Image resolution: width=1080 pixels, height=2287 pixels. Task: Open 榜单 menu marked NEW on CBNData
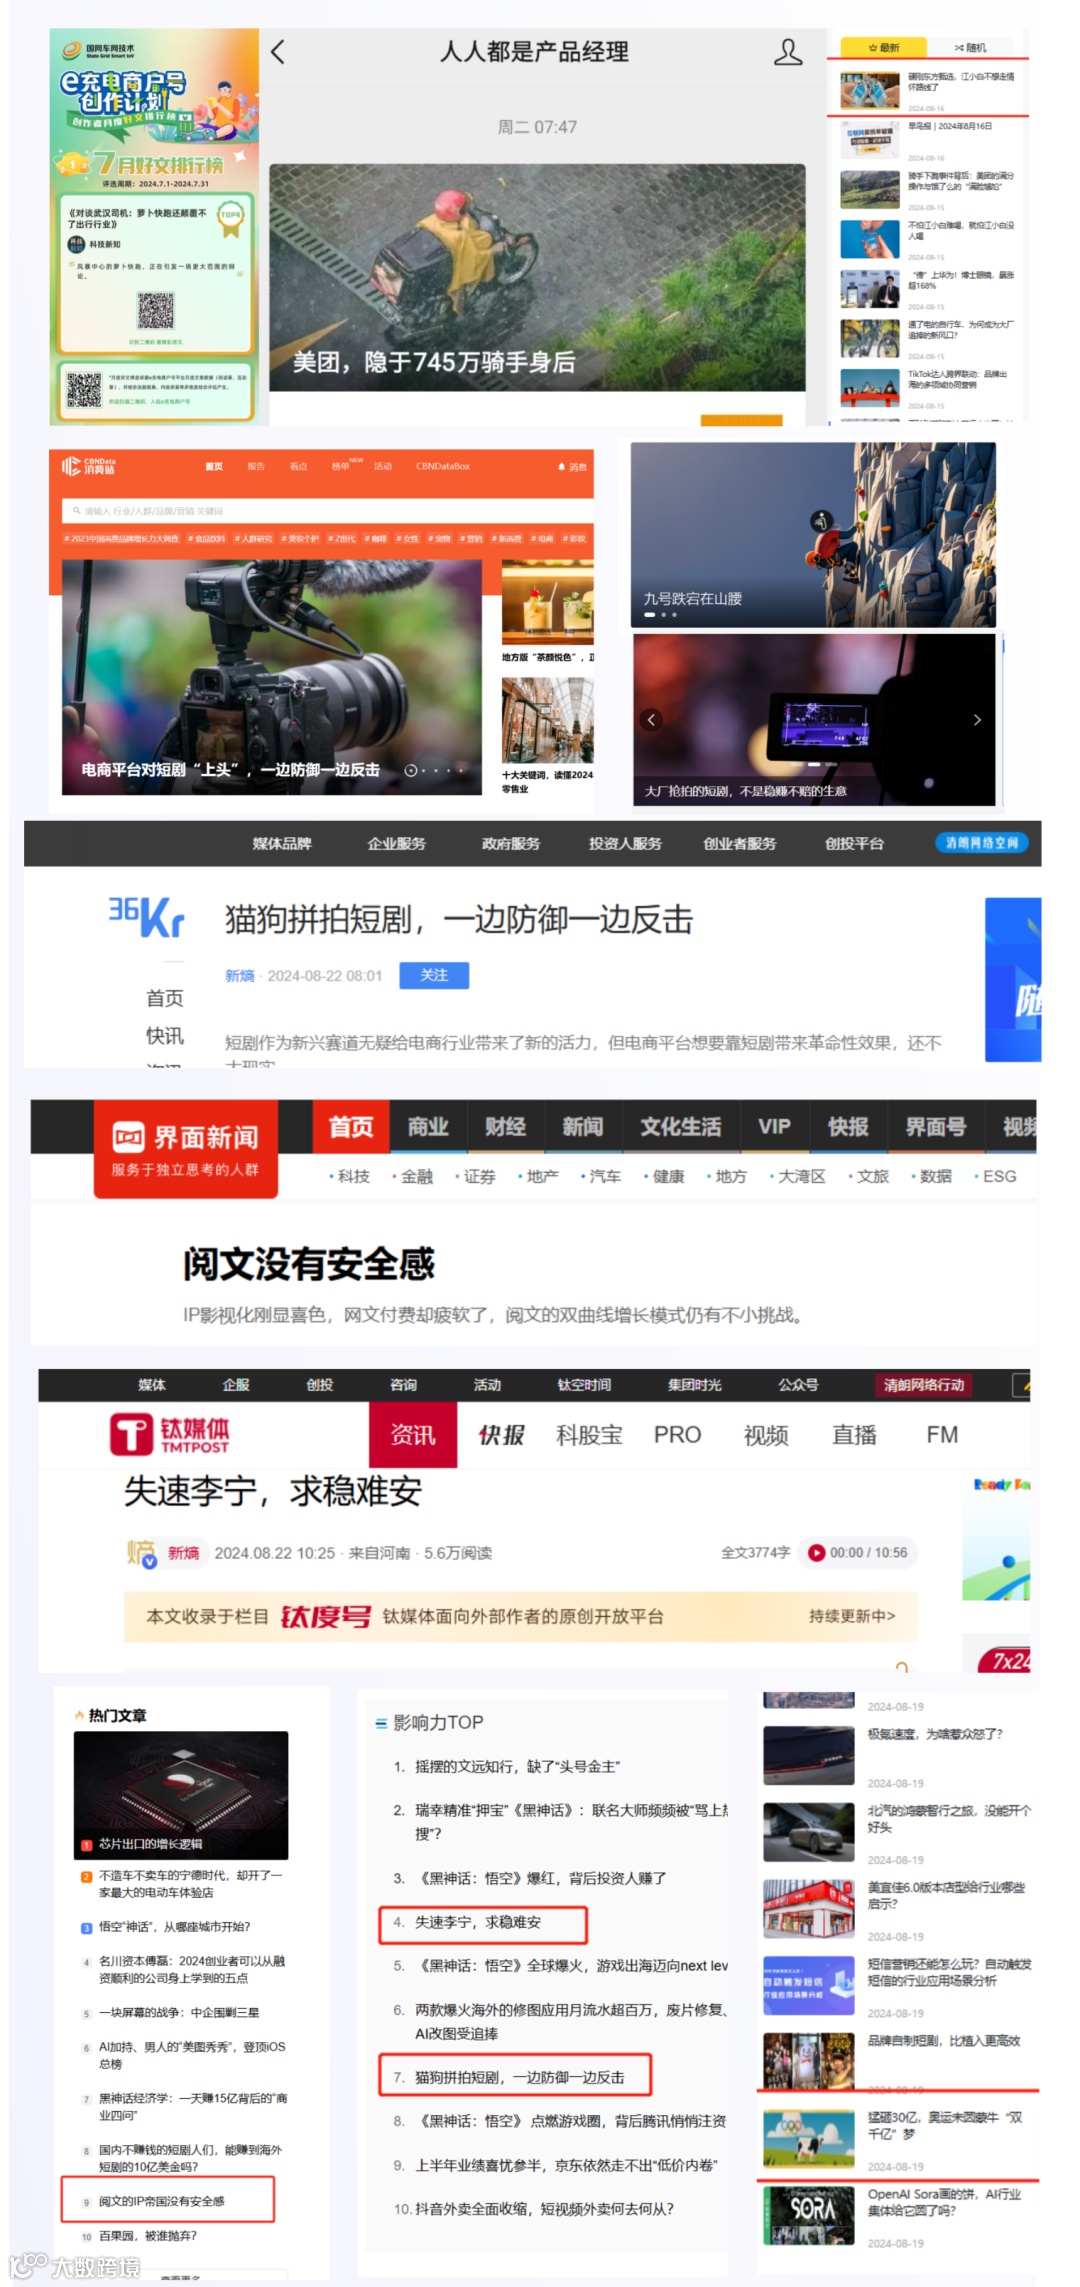[x=343, y=467]
